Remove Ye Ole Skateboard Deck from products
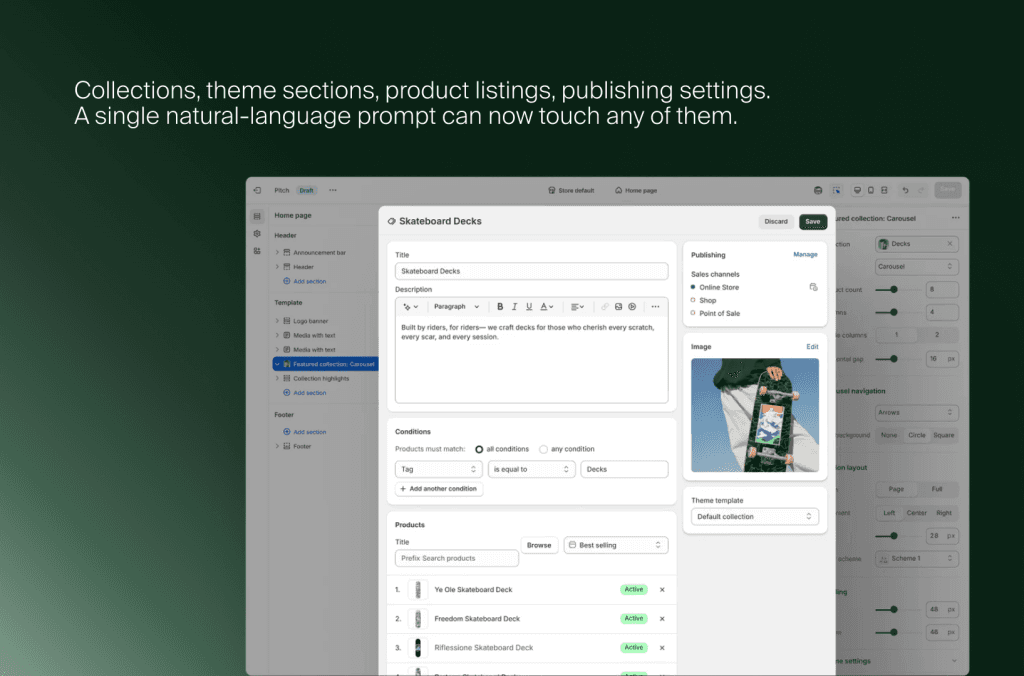The image size is (1024, 676). coord(662,590)
